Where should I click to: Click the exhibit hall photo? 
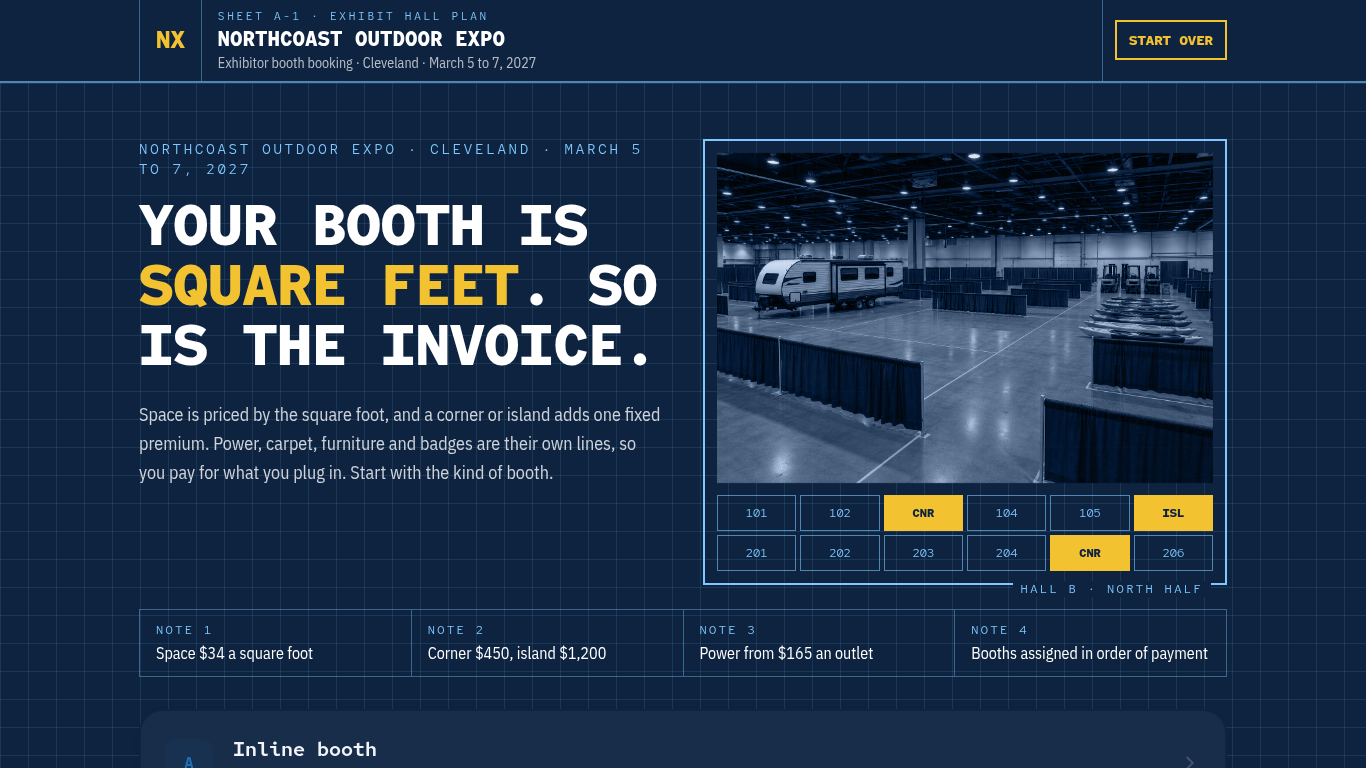point(965,318)
